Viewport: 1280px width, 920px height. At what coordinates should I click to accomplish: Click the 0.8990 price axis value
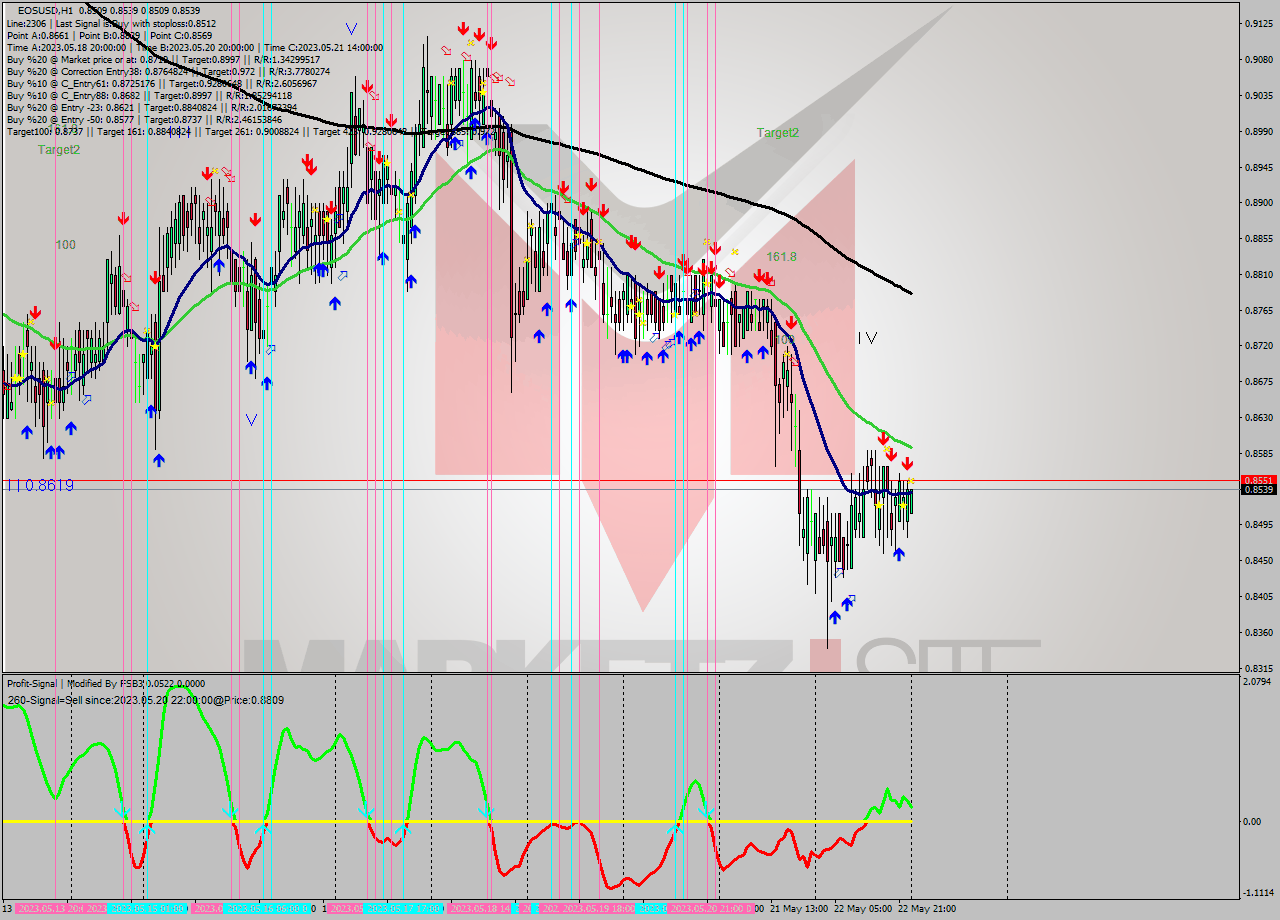[x=1258, y=131]
